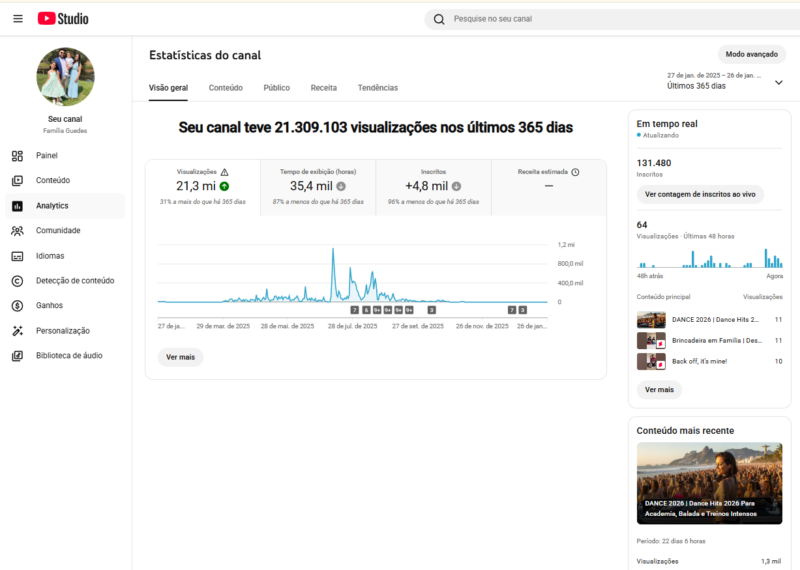Viewport: 800px width, 570px height.
Task: Click the 48h atrás label
Action: [x=649, y=276]
